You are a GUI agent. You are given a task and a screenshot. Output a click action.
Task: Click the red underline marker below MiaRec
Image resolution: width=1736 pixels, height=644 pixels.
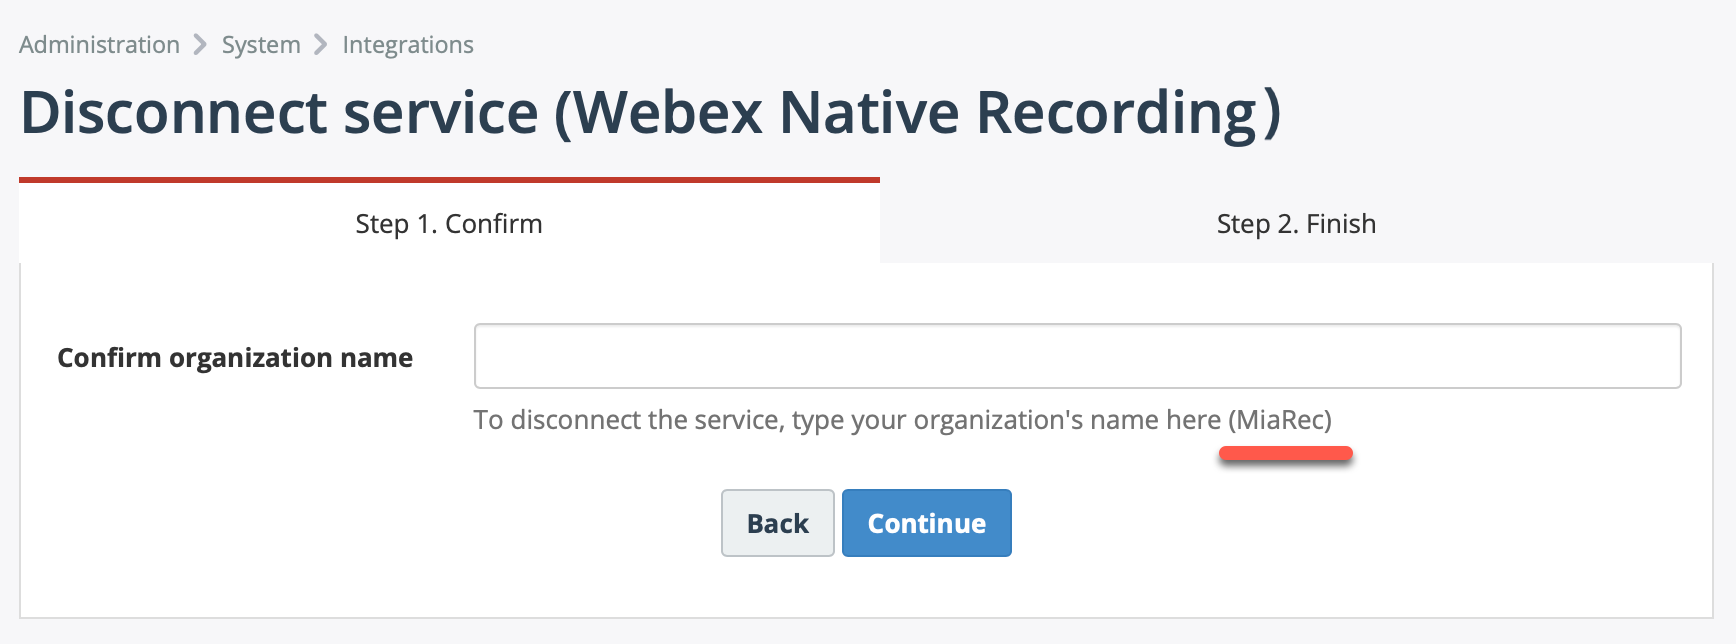1287,453
